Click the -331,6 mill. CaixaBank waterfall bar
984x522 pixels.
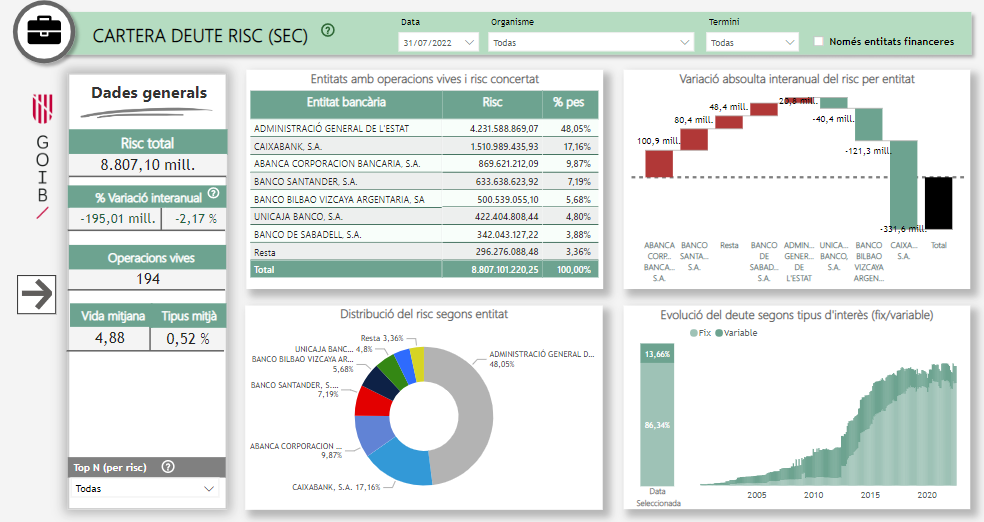tap(904, 184)
